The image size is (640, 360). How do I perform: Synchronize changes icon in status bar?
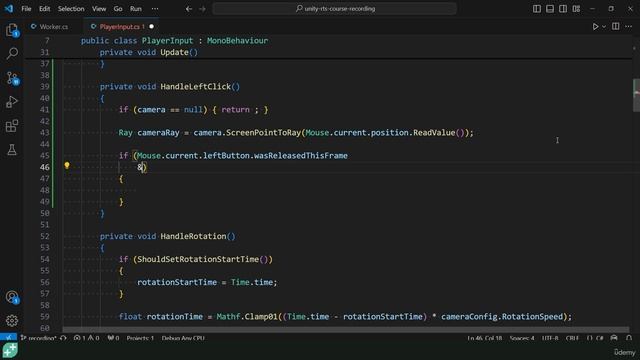[63, 338]
